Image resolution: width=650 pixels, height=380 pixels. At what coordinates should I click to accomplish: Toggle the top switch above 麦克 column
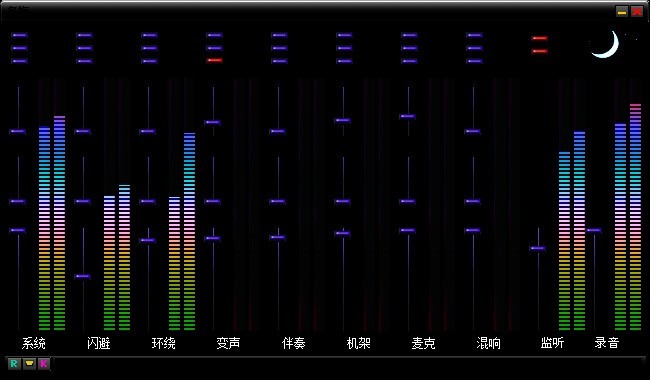coord(409,35)
